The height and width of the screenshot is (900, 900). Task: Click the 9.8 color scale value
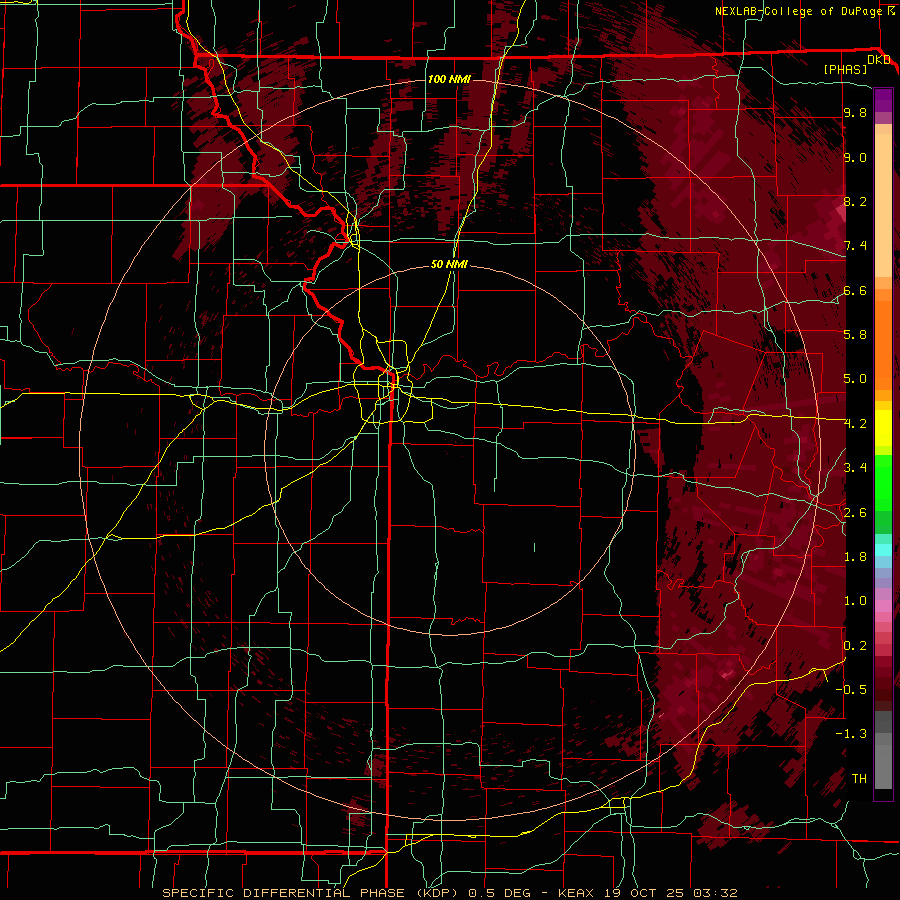(855, 112)
